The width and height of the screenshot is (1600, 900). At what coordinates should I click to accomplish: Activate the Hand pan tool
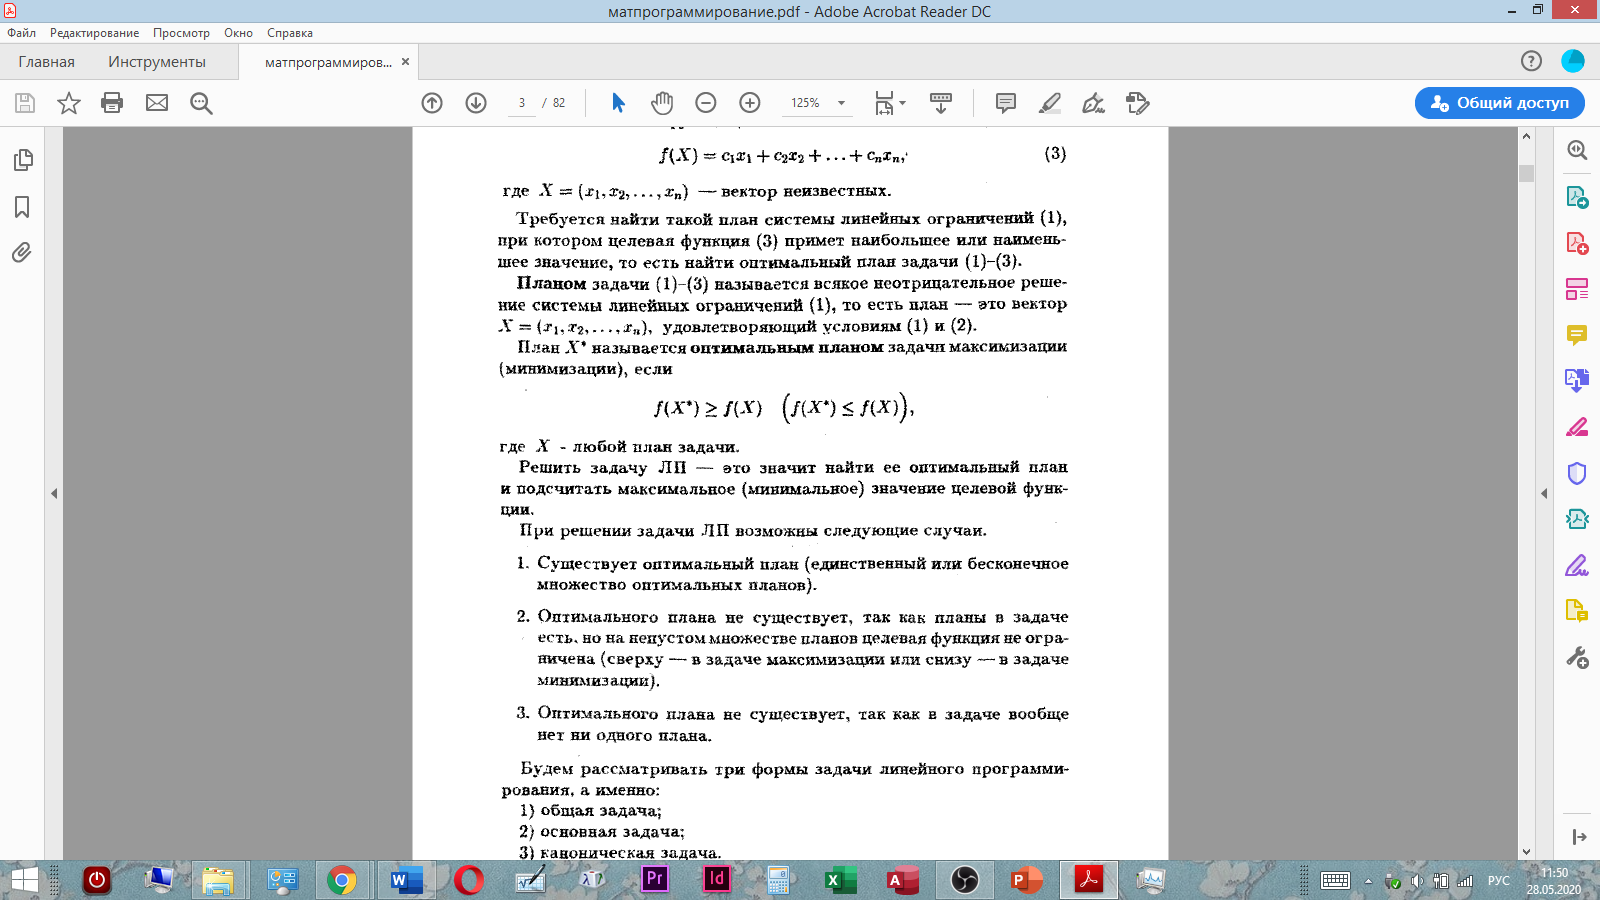662,103
